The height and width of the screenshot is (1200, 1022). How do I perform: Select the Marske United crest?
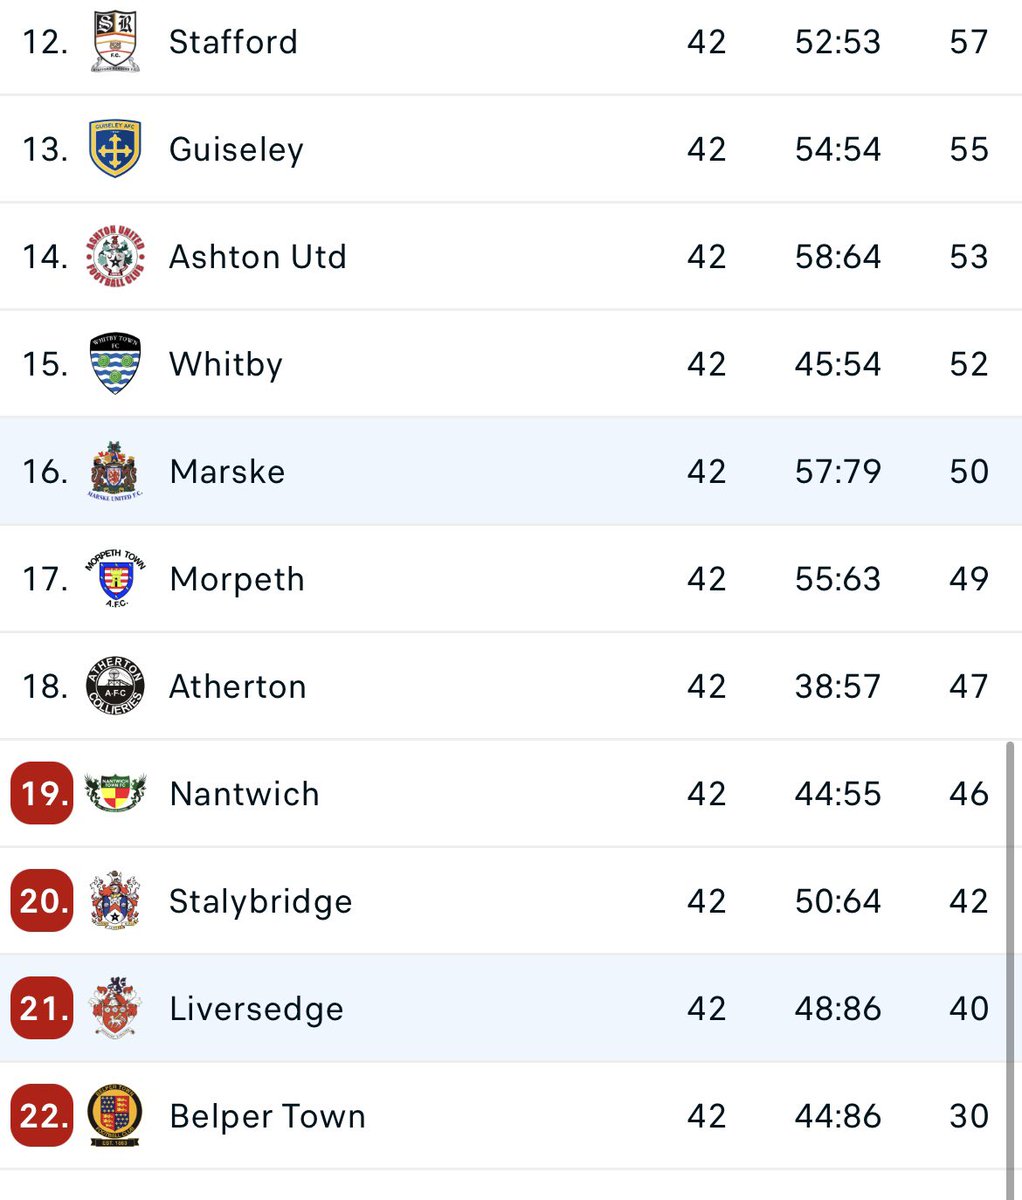116,471
